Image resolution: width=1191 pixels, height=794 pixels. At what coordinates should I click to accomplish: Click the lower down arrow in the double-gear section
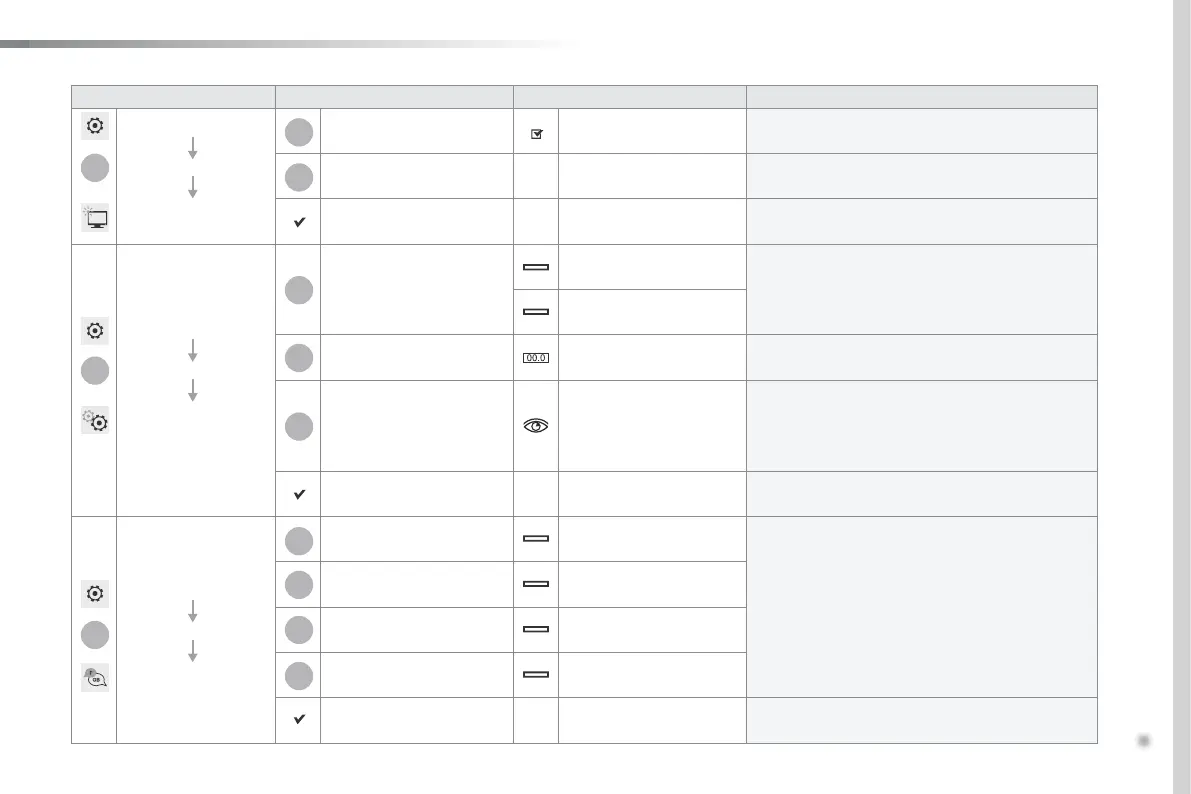pyautogui.click(x=193, y=389)
